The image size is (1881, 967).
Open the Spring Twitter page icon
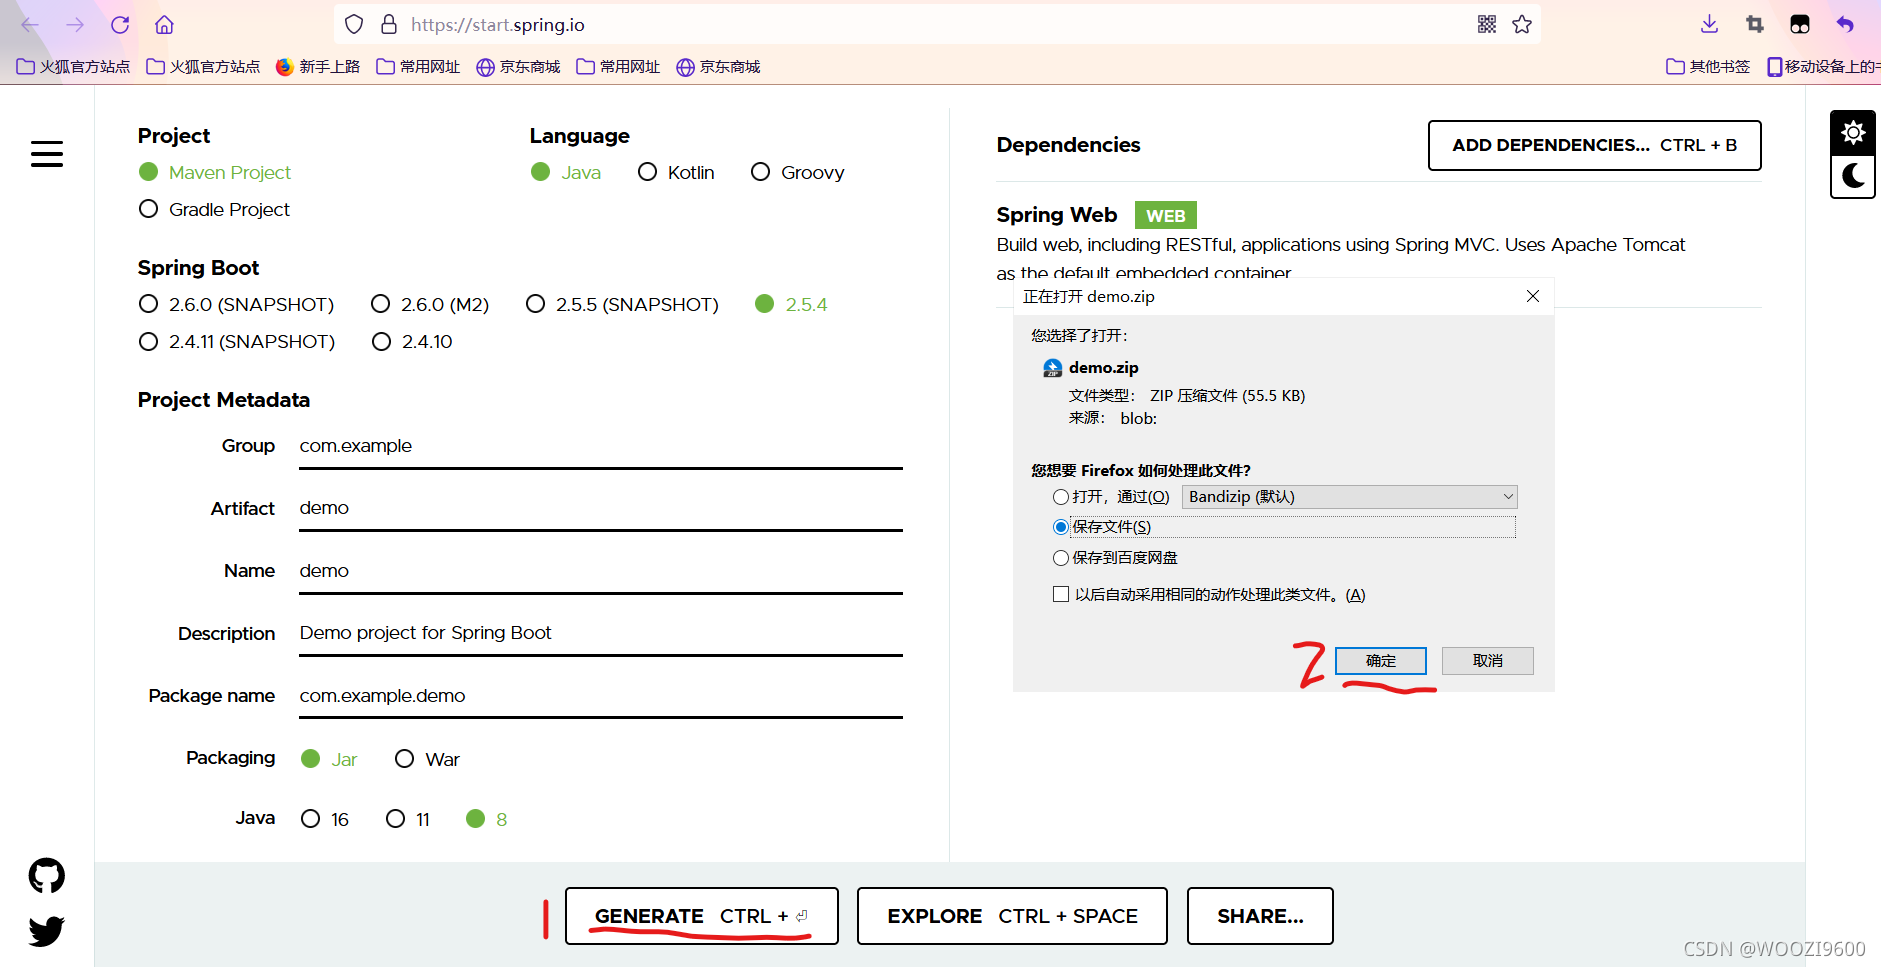pyautogui.click(x=47, y=931)
